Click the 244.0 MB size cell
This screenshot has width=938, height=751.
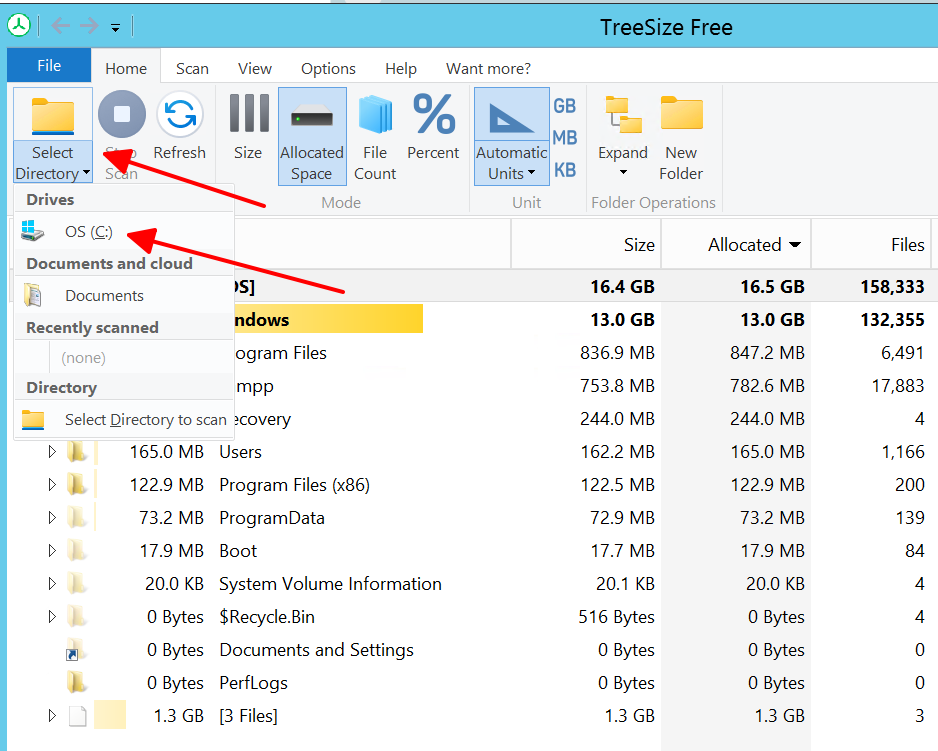click(617, 418)
